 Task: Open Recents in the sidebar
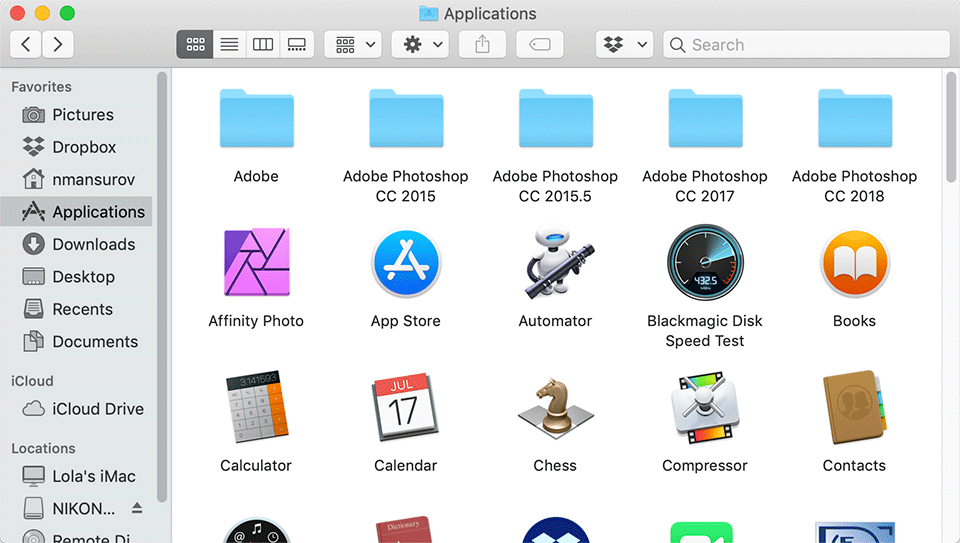pos(77,309)
